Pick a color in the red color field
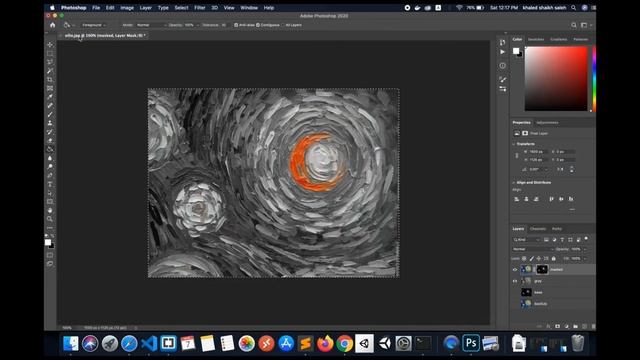 click(x=556, y=78)
